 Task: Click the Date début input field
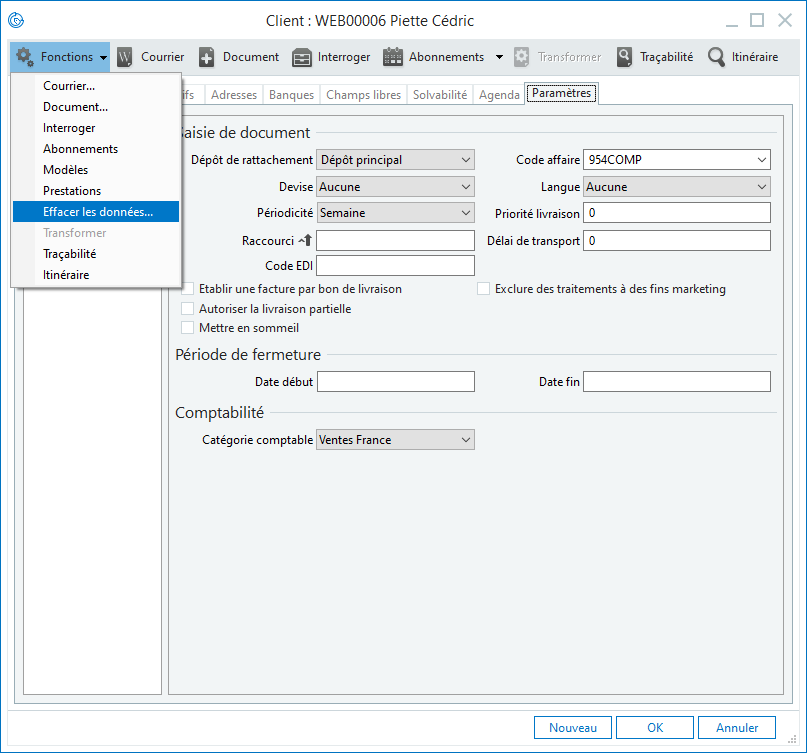[x=395, y=382]
